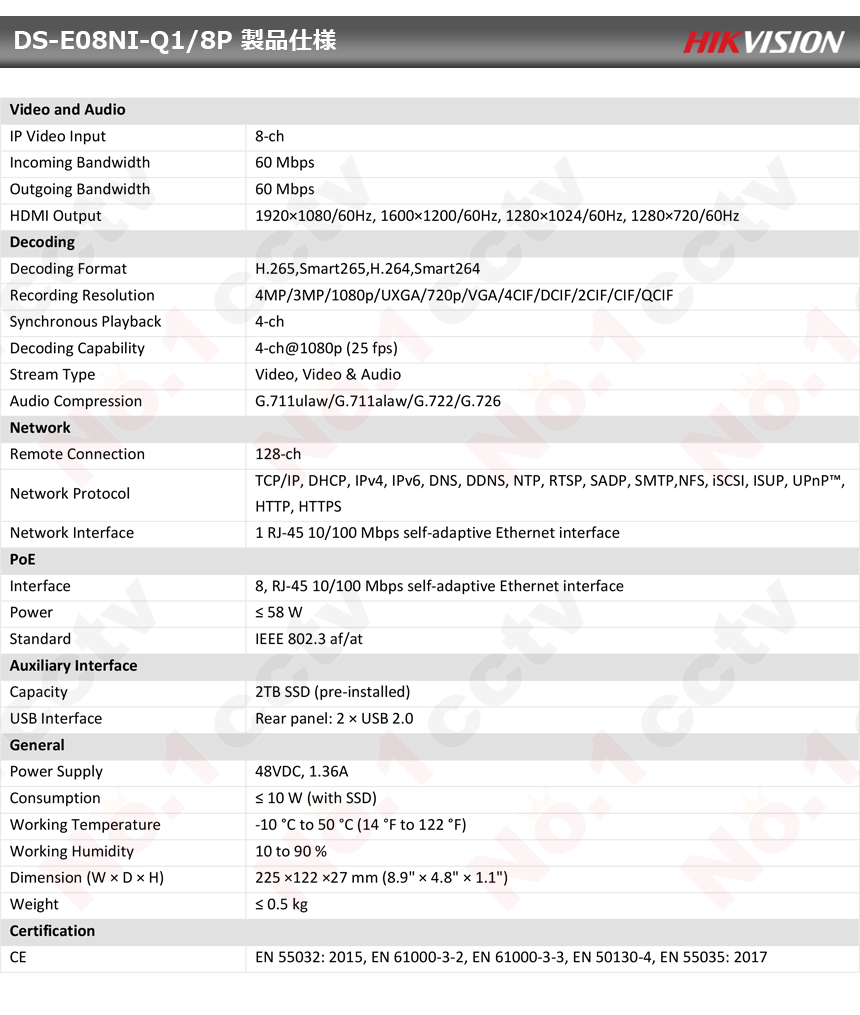Screen dimensions: 860x1015
Task: Click the '≤ 10 W (with SSD)' value
Action: point(316,798)
